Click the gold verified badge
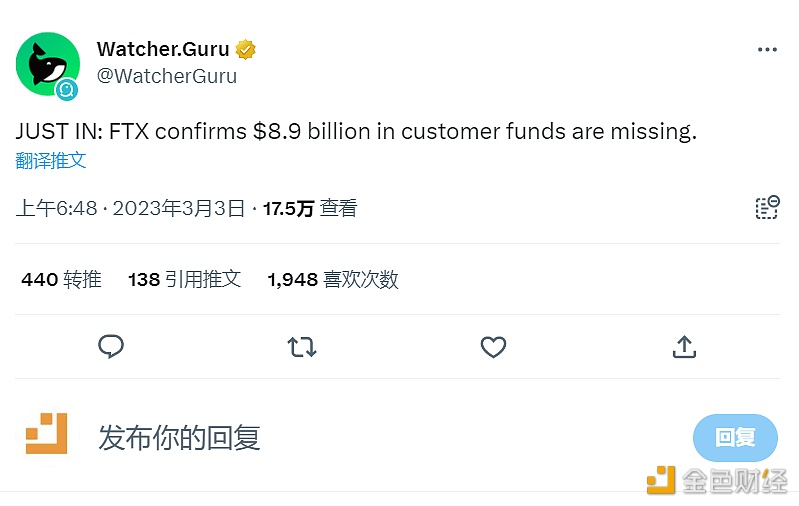The width and height of the screenshot is (799, 506). pyautogui.click(x=246, y=49)
